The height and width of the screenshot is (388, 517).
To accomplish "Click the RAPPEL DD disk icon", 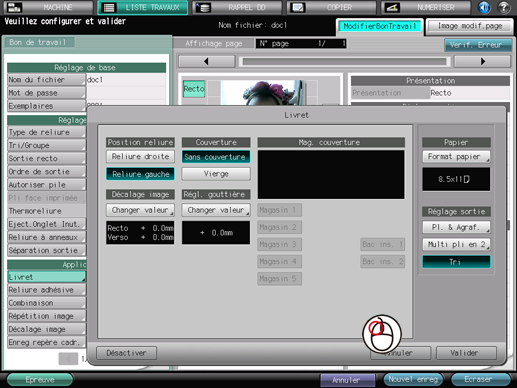I will point(203,8).
